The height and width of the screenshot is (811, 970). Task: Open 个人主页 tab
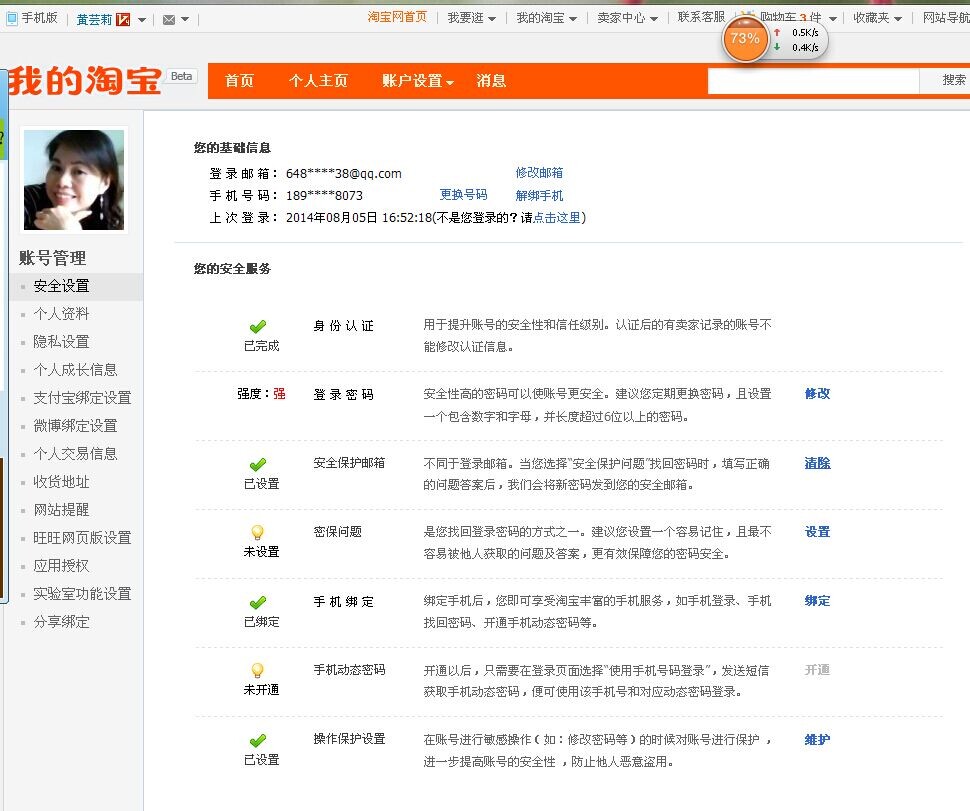[x=318, y=81]
